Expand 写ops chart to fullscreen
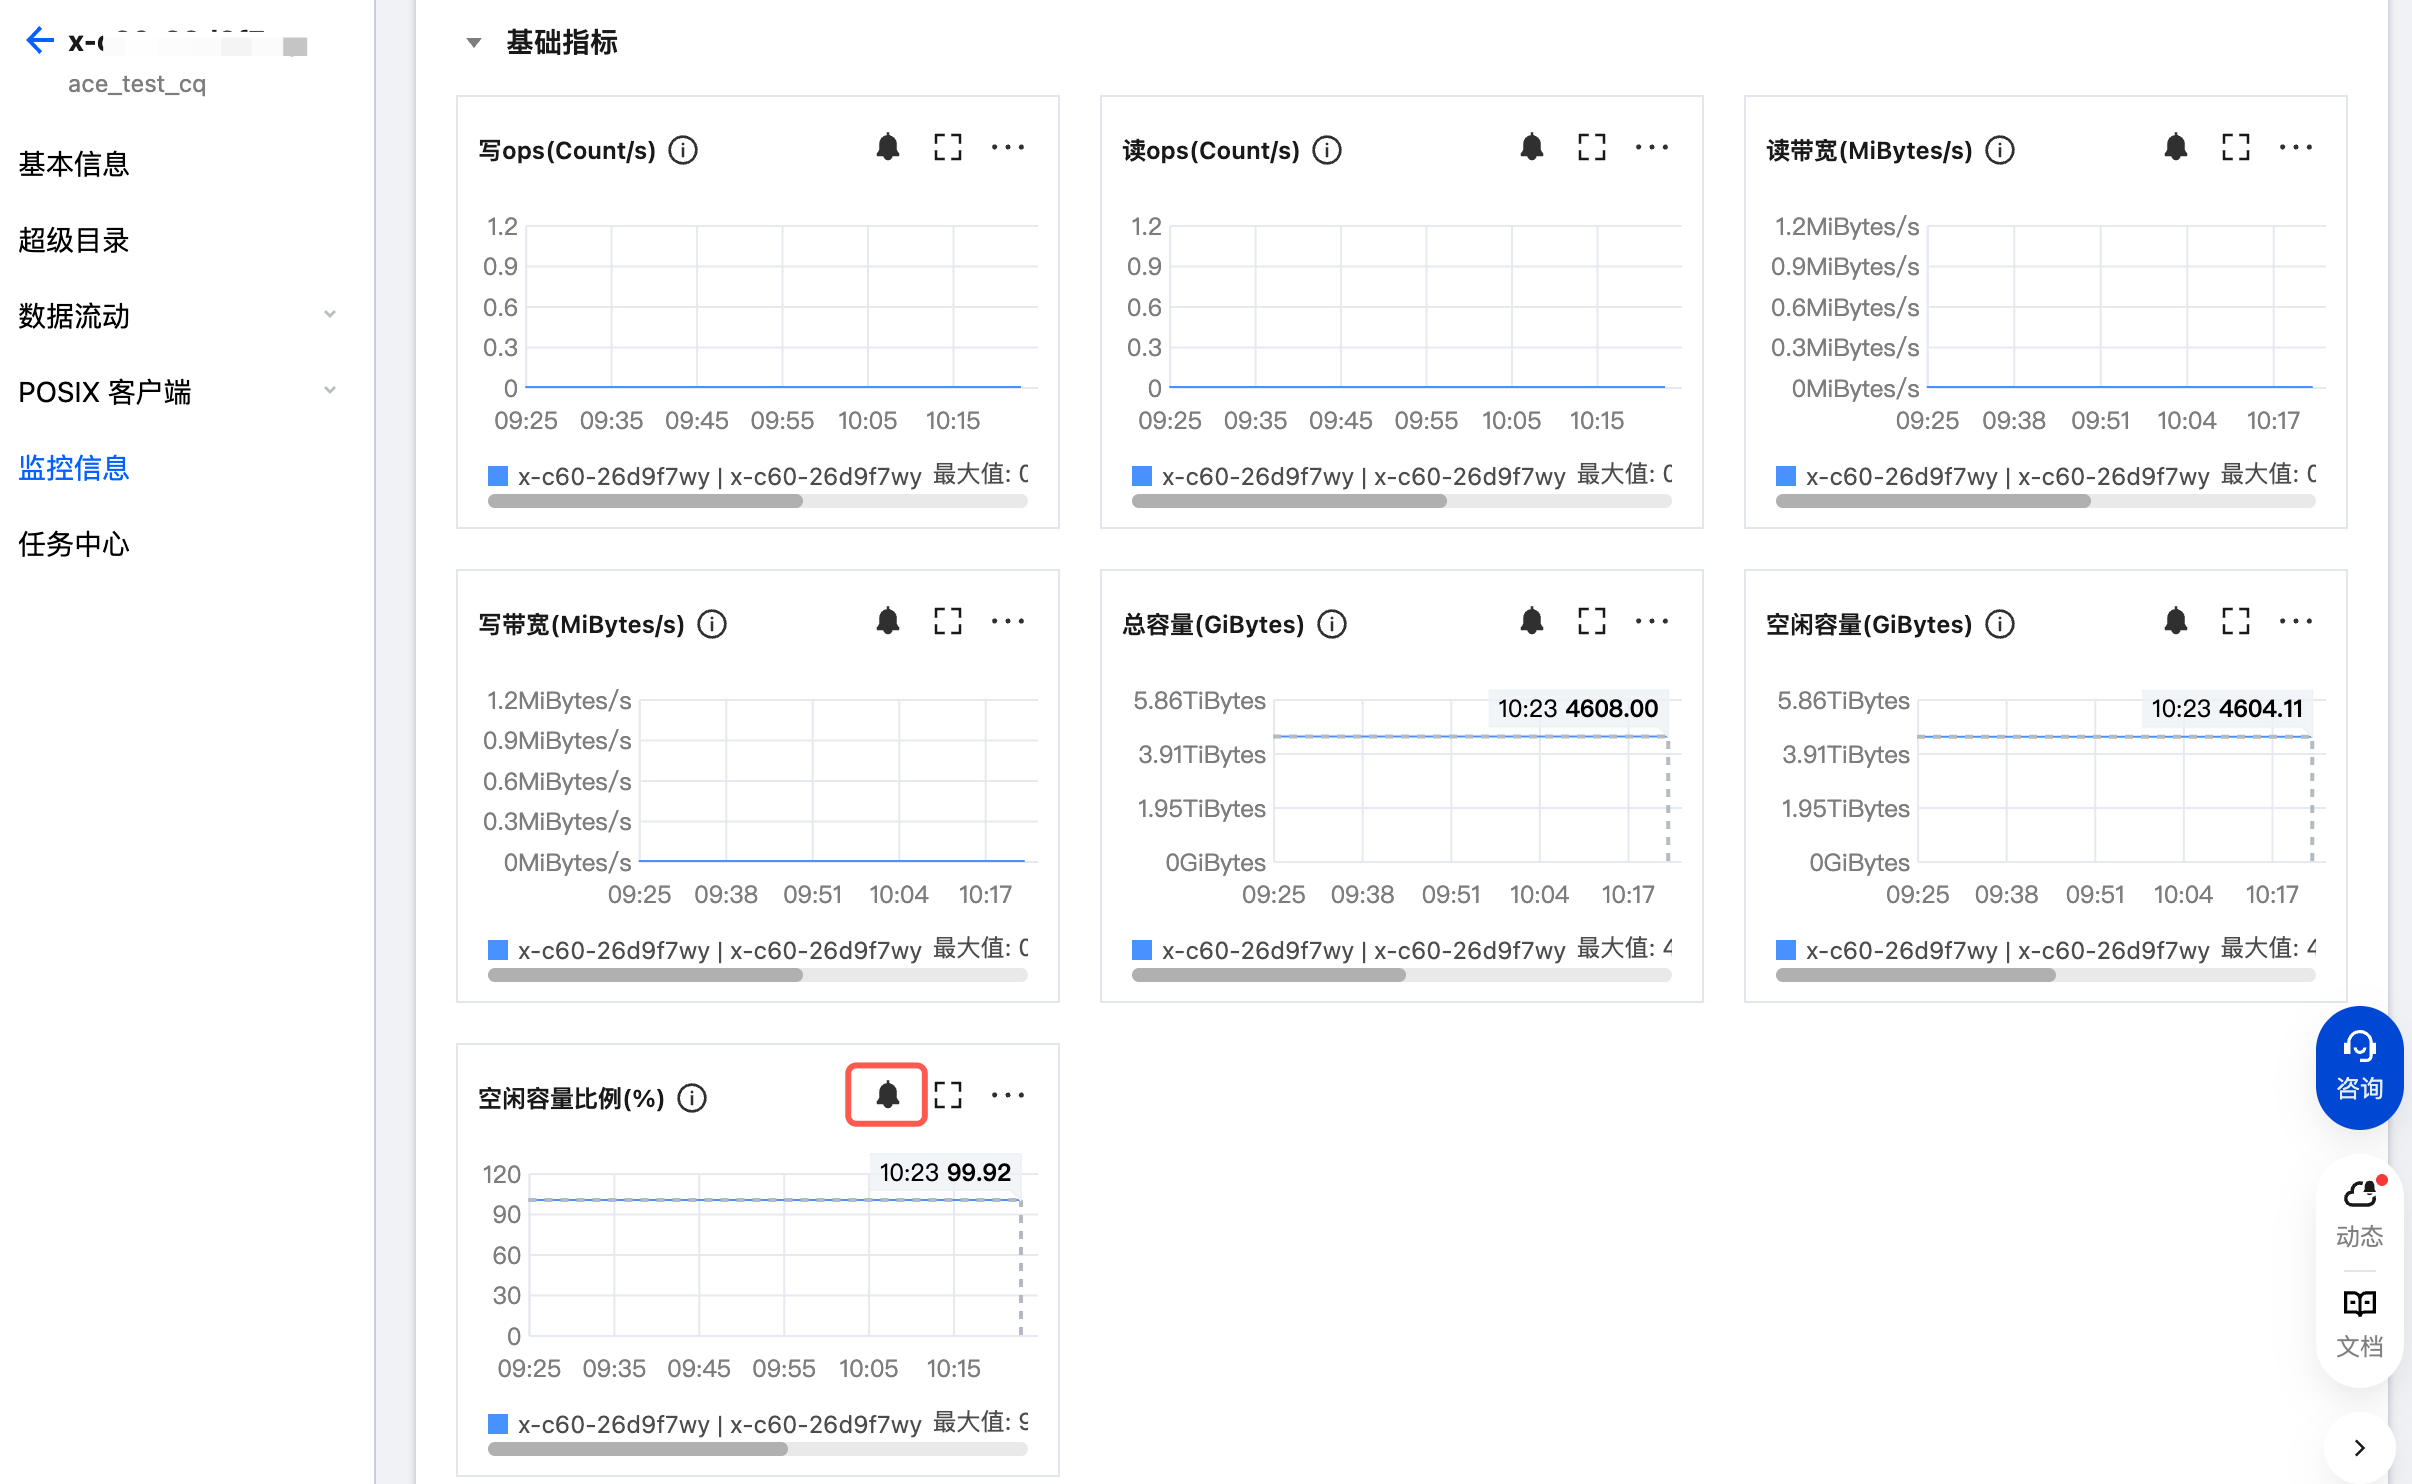The height and width of the screenshot is (1484, 2412). click(x=947, y=148)
